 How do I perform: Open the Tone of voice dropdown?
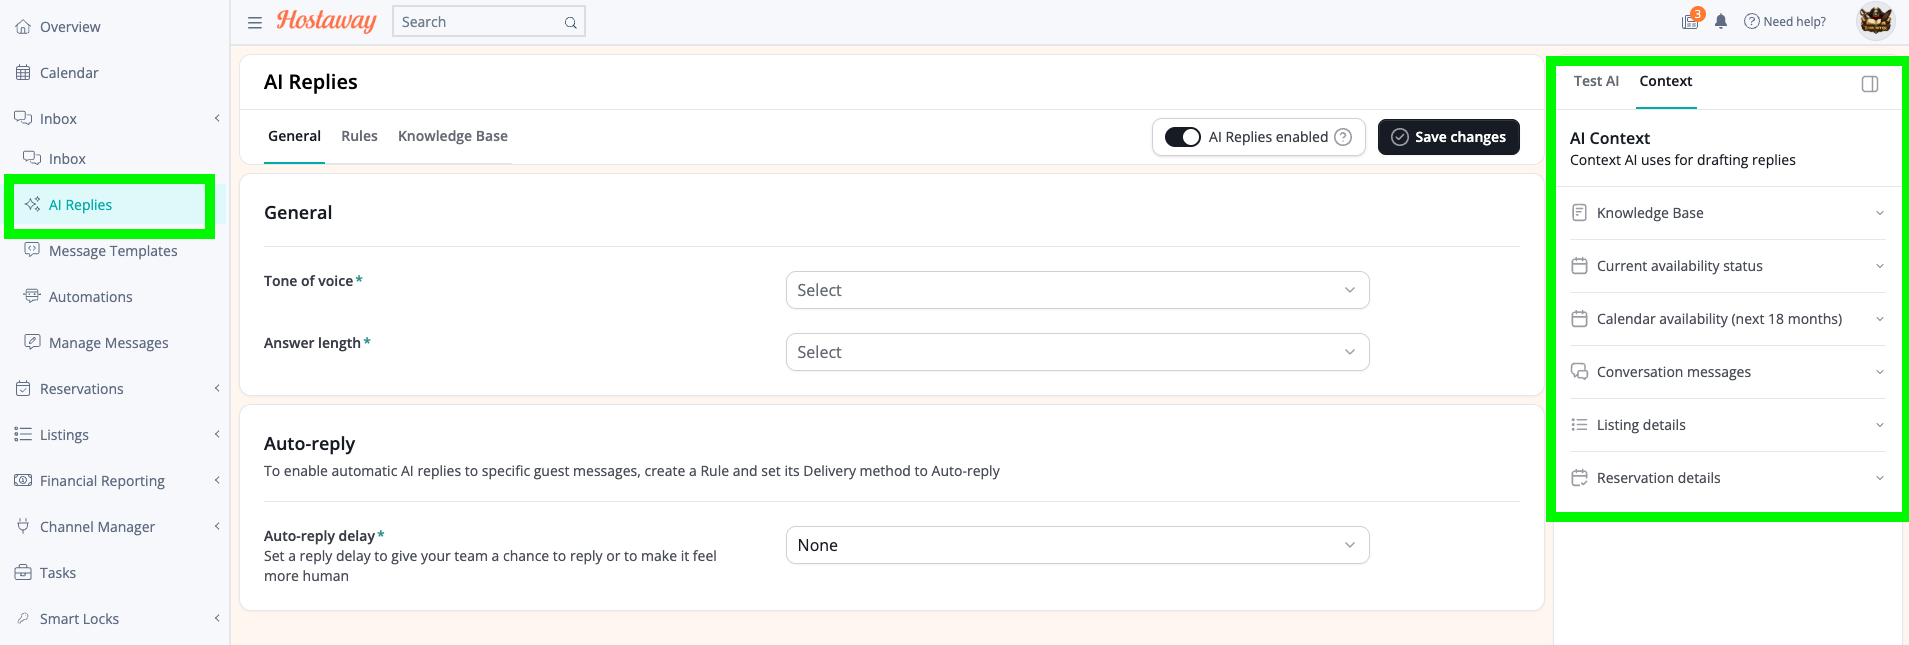[1077, 290]
